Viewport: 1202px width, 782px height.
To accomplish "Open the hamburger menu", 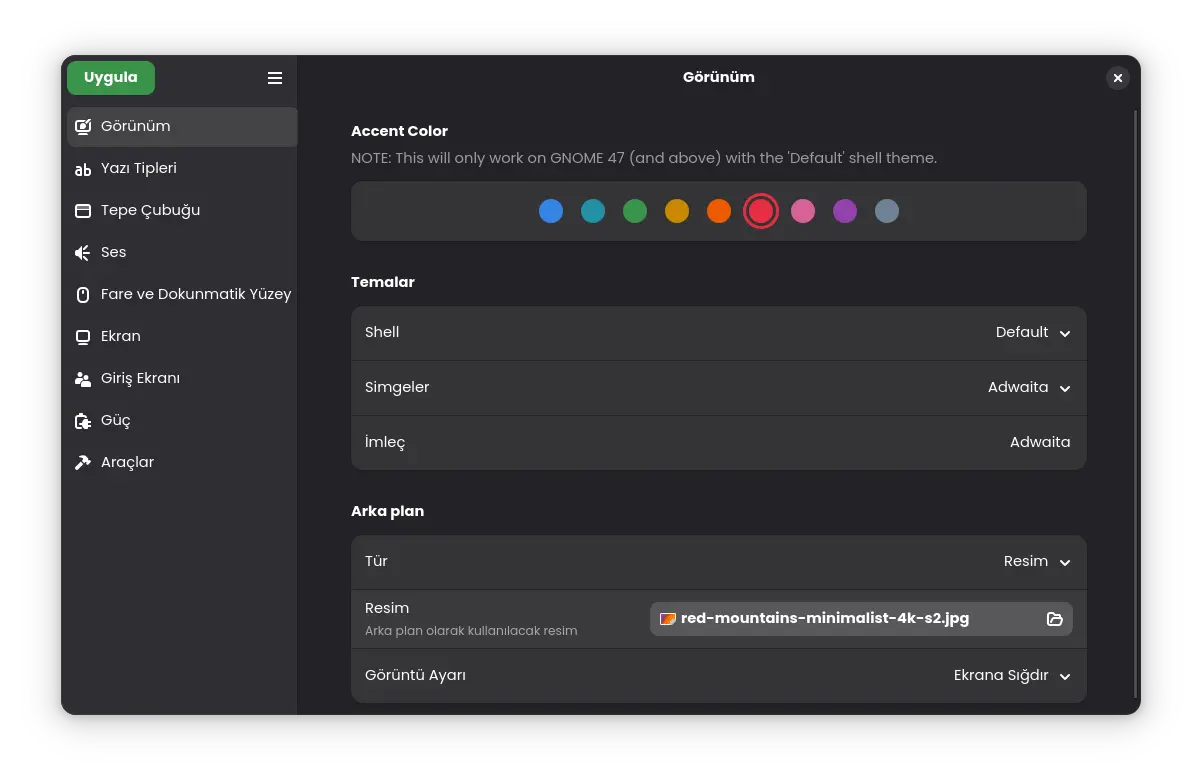I will [275, 78].
